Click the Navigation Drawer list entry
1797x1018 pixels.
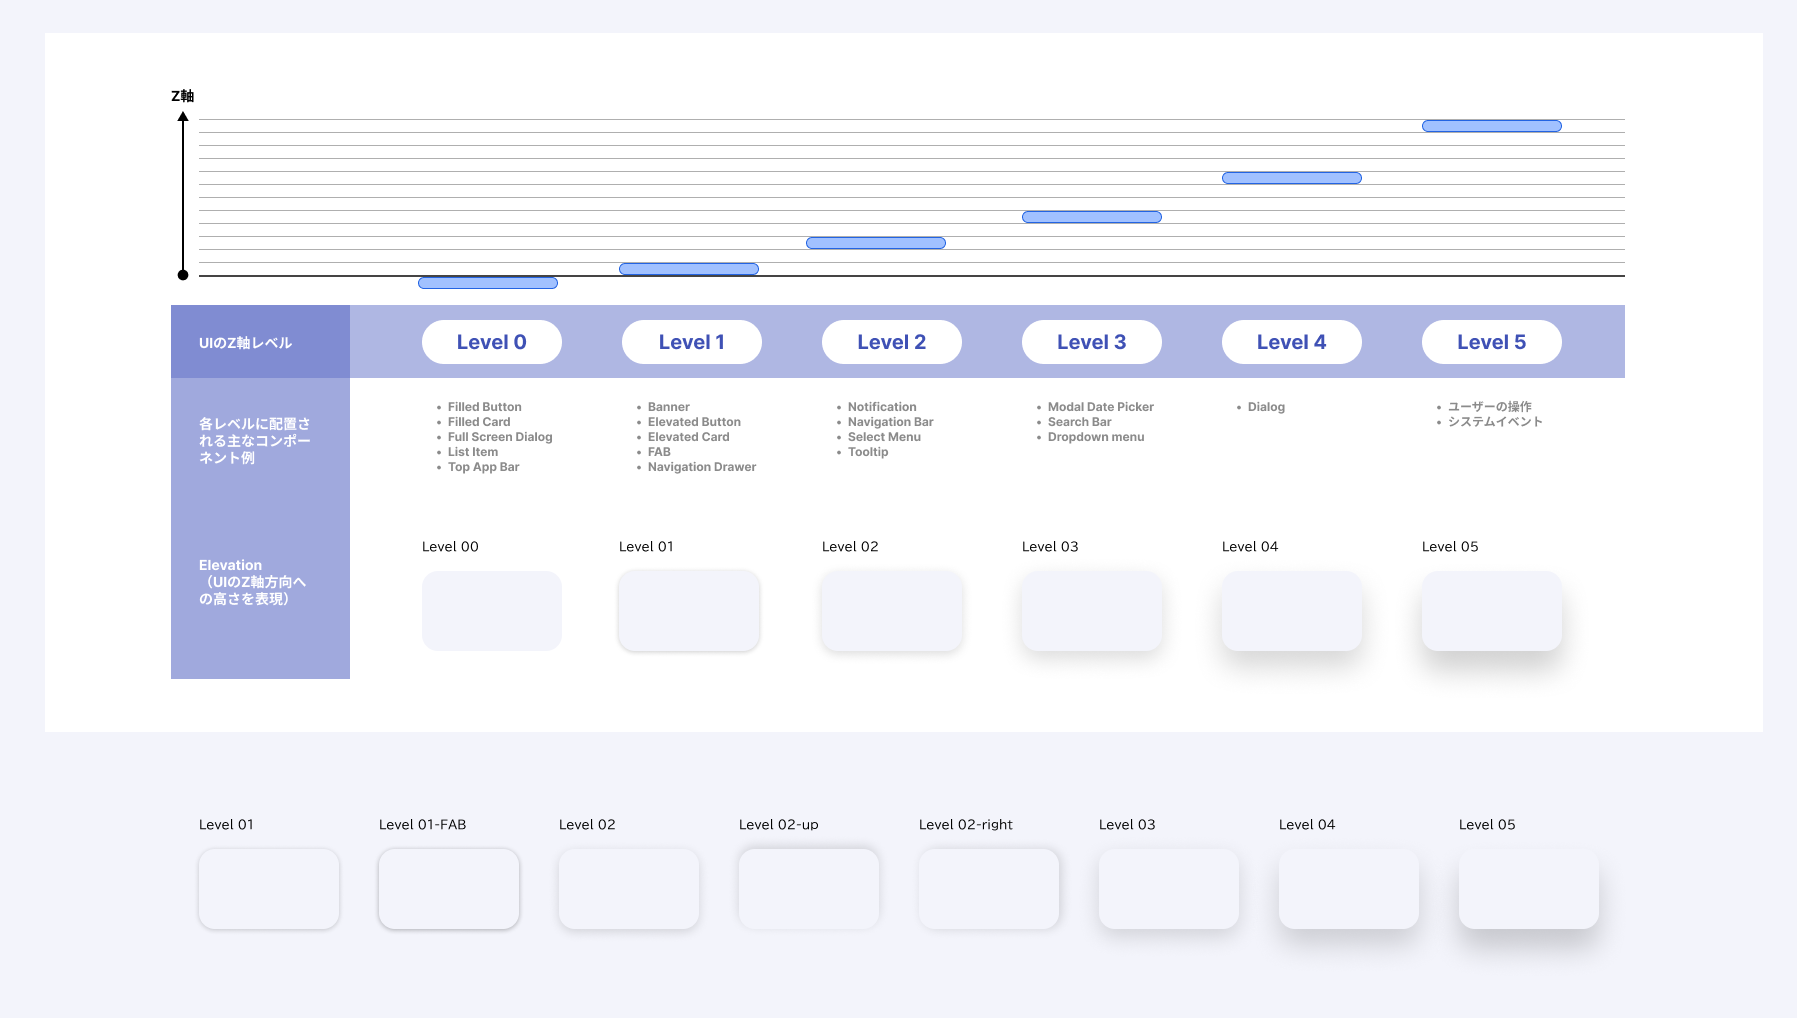coord(701,467)
